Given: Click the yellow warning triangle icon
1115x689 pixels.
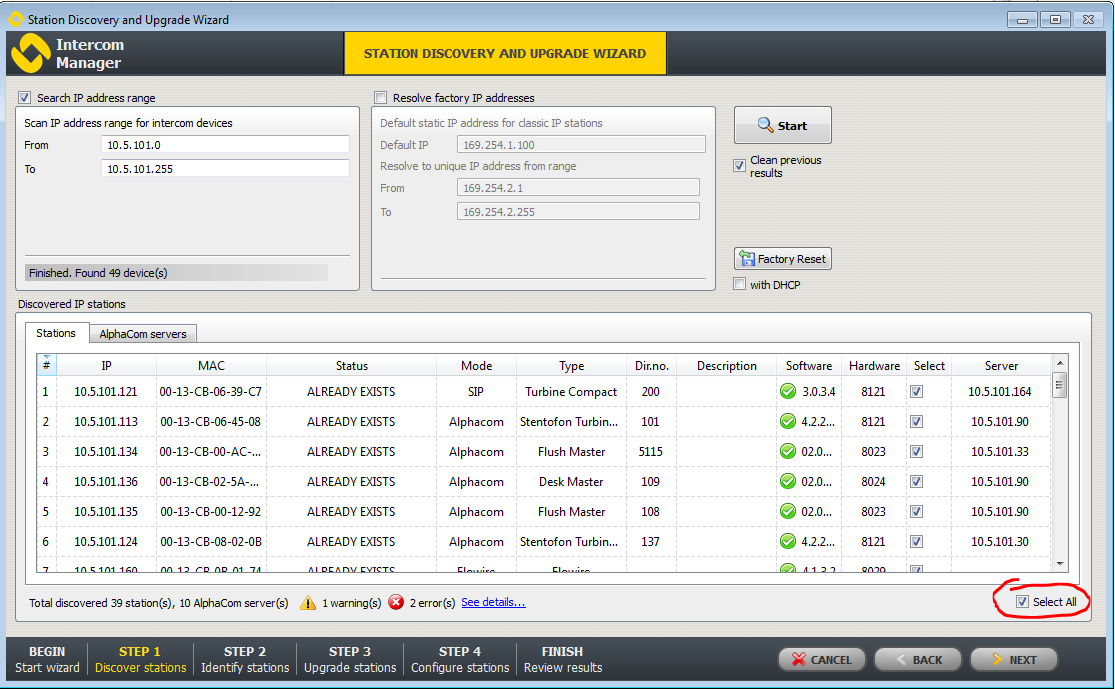Looking at the screenshot, I should [x=307, y=602].
